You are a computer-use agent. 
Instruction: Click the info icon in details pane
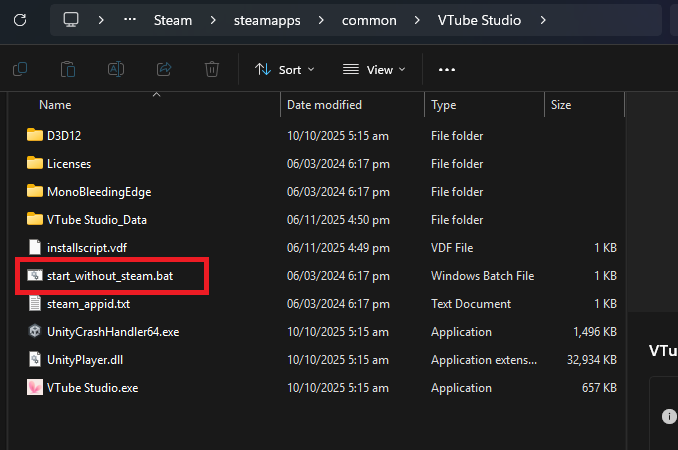click(669, 416)
